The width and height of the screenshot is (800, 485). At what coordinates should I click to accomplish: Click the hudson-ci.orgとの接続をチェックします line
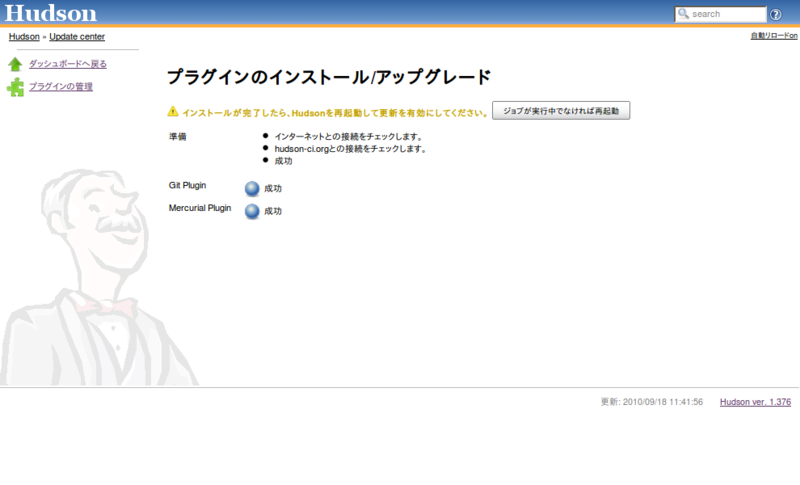tap(351, 149)
